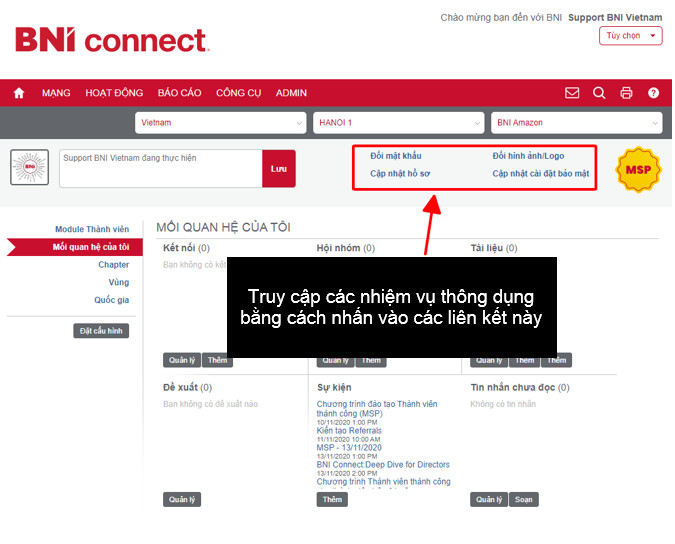
Task: Select Vùng in the sidebar
Action: [118, 282]
